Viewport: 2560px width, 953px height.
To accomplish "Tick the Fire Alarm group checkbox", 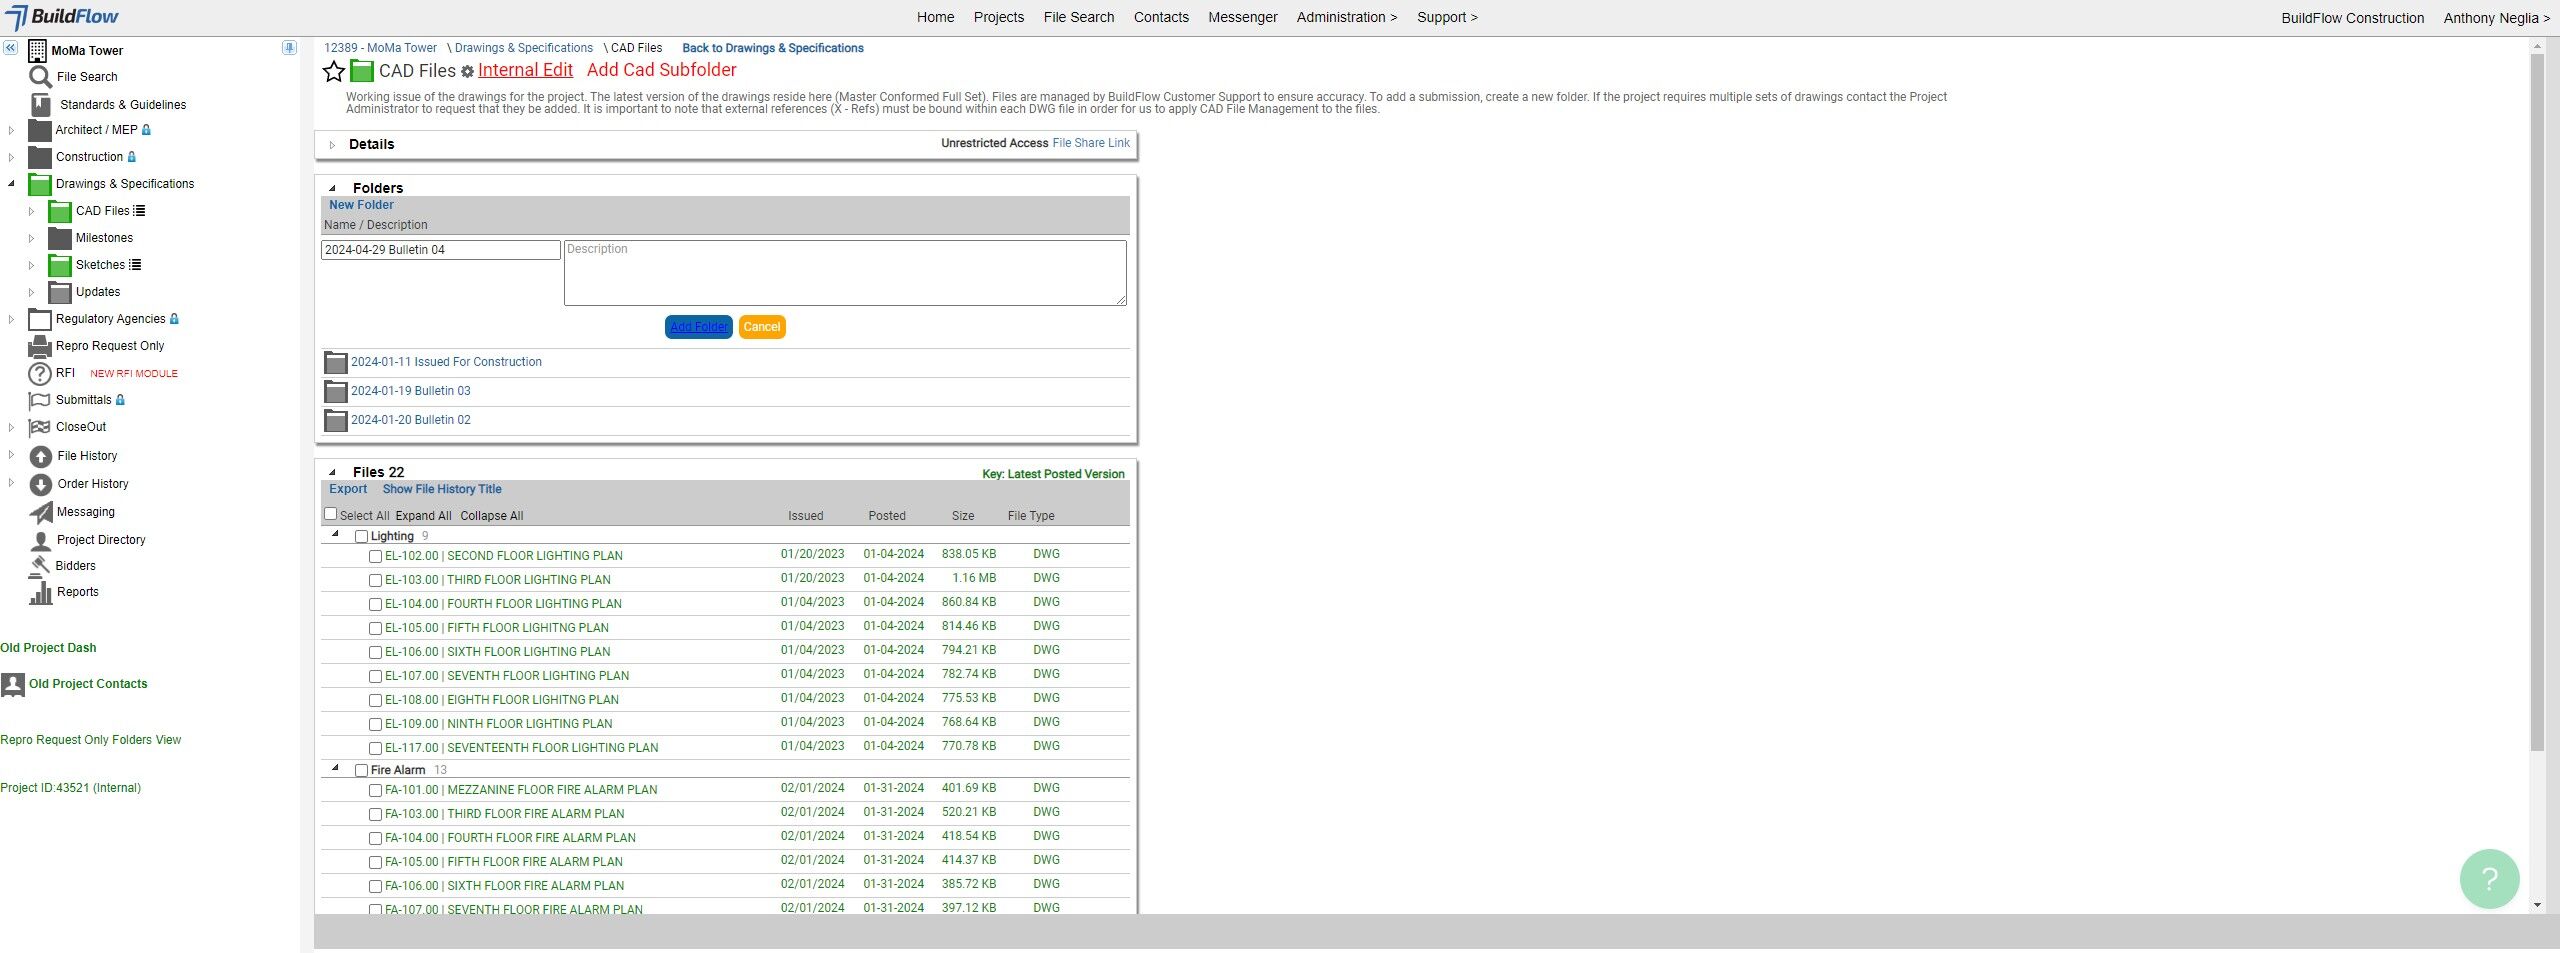I will (361, 770).
